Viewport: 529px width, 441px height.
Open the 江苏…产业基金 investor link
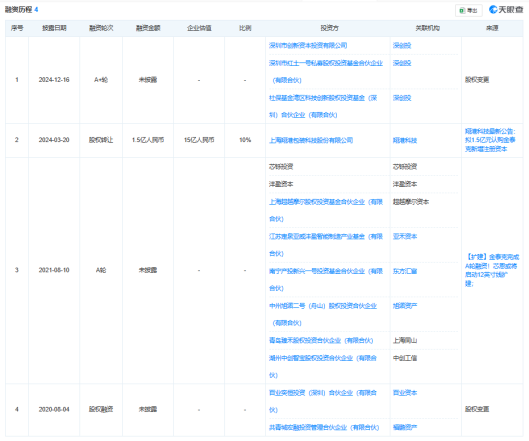[326, 245]
